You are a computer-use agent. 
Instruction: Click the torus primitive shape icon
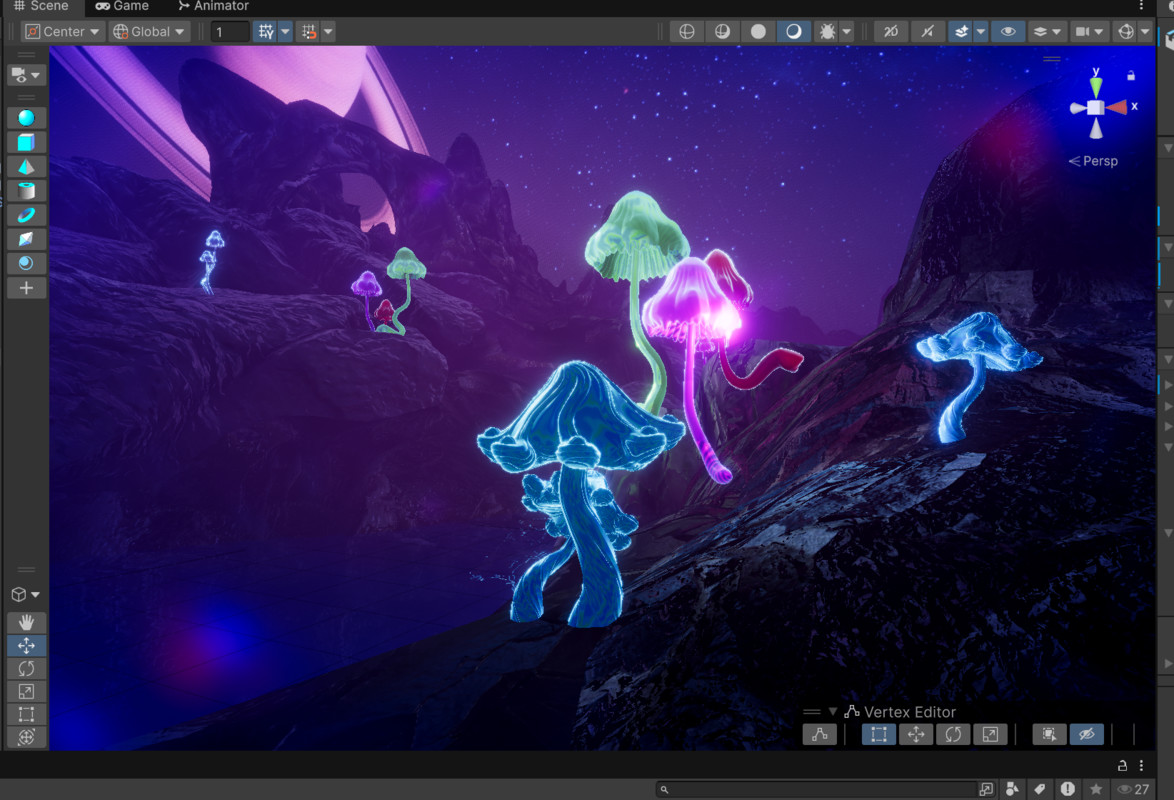coord(26,215)
